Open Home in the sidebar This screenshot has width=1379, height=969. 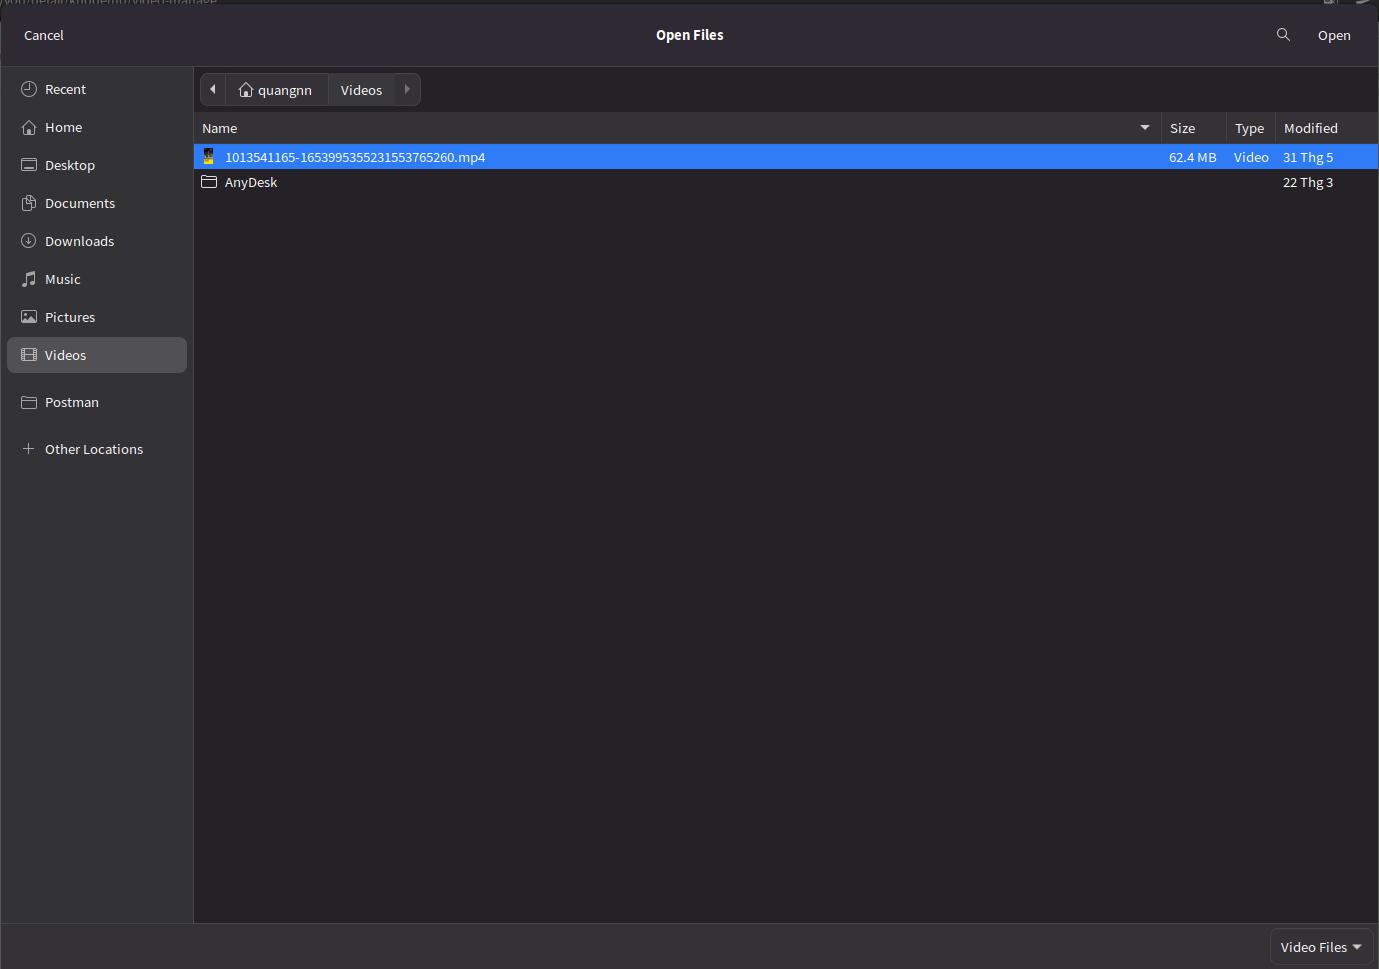tap(97, 127)
